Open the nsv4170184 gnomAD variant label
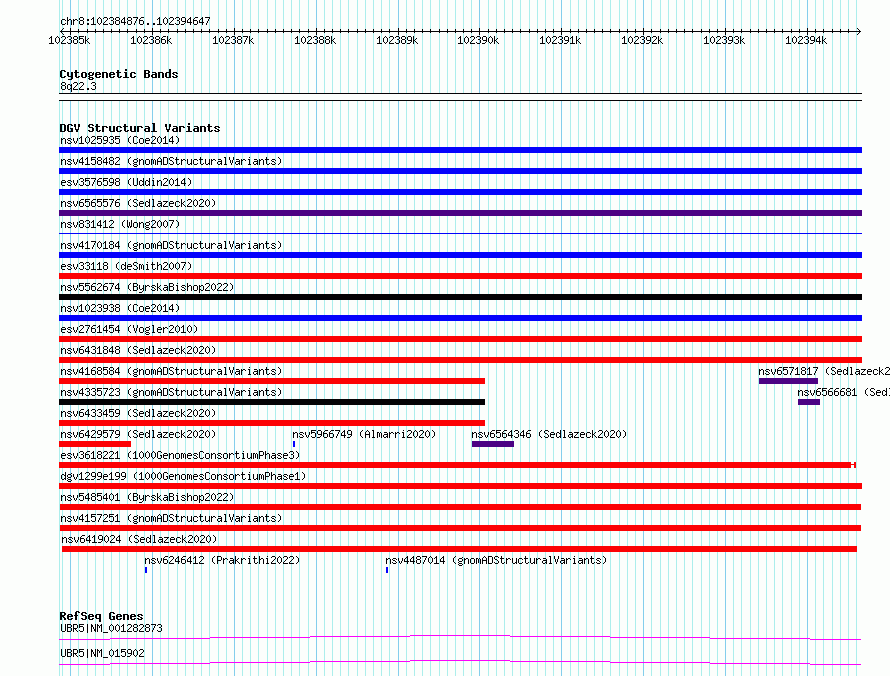 (x=171, y=245)
